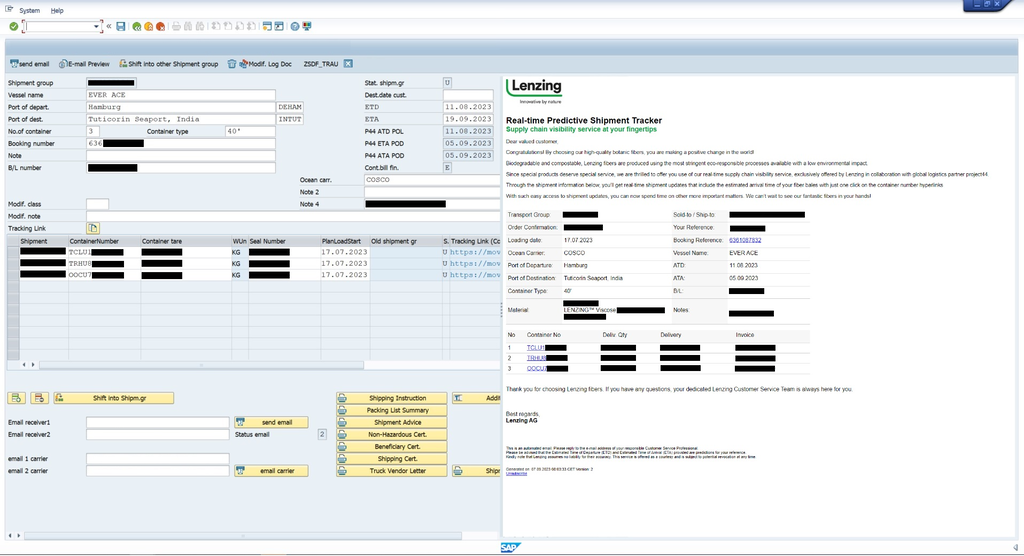Click Shift into other Shipment group
The image size is (1024, 556).
tap(168, 64)
